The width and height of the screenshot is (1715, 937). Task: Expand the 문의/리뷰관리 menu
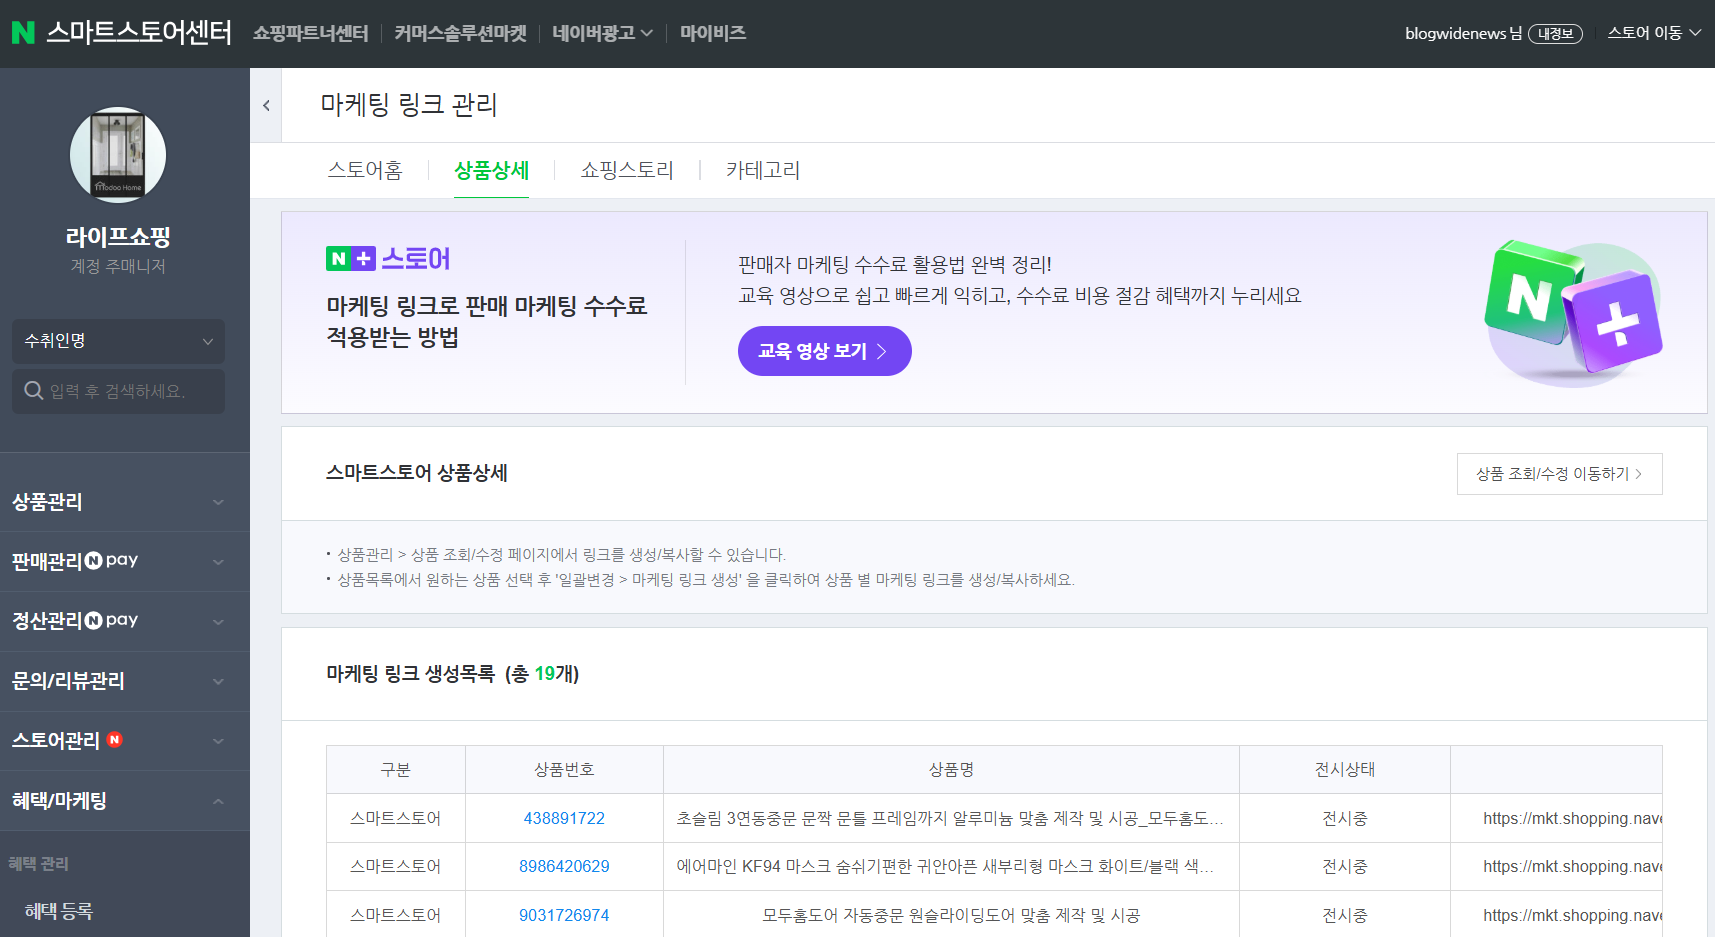125,681
